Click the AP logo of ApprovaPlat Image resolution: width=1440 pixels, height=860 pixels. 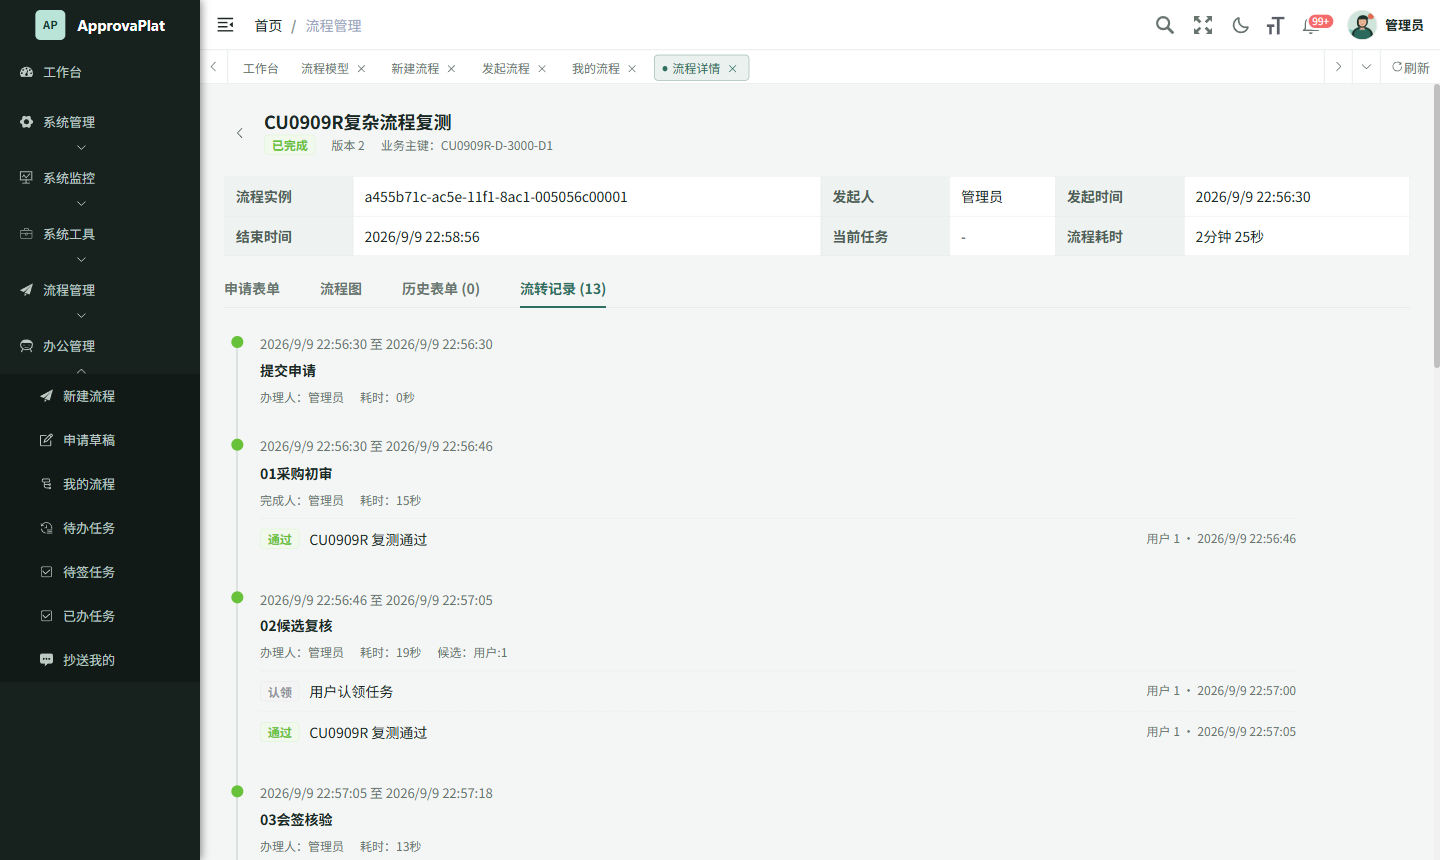click(x=50, y=25)
